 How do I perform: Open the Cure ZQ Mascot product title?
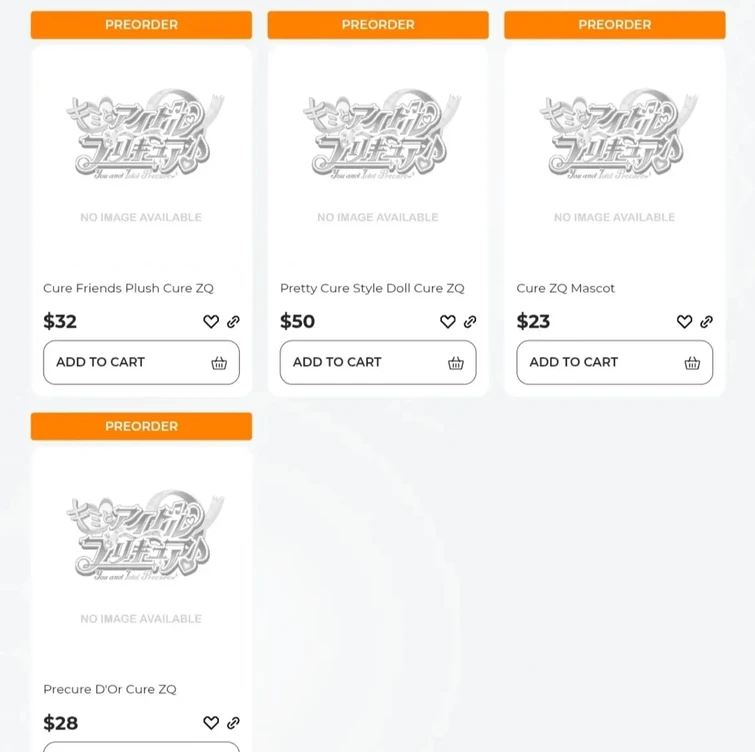[566, 288]
